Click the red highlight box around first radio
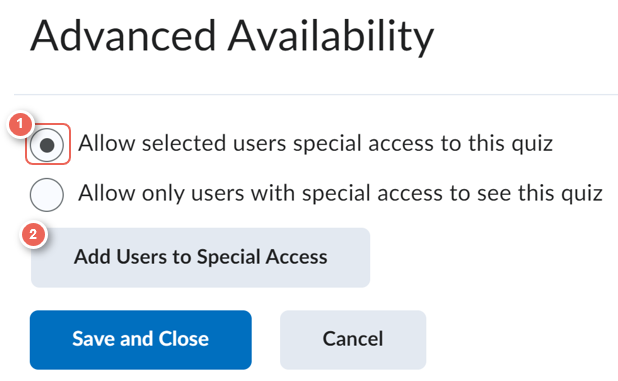Viewport: 618px width, 381px height. (48, 144)
